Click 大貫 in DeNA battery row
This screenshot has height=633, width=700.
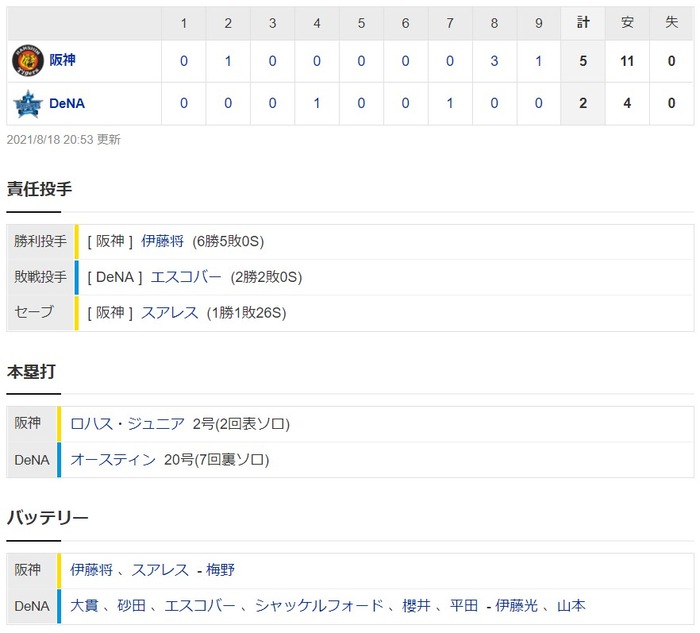[84, 605]
